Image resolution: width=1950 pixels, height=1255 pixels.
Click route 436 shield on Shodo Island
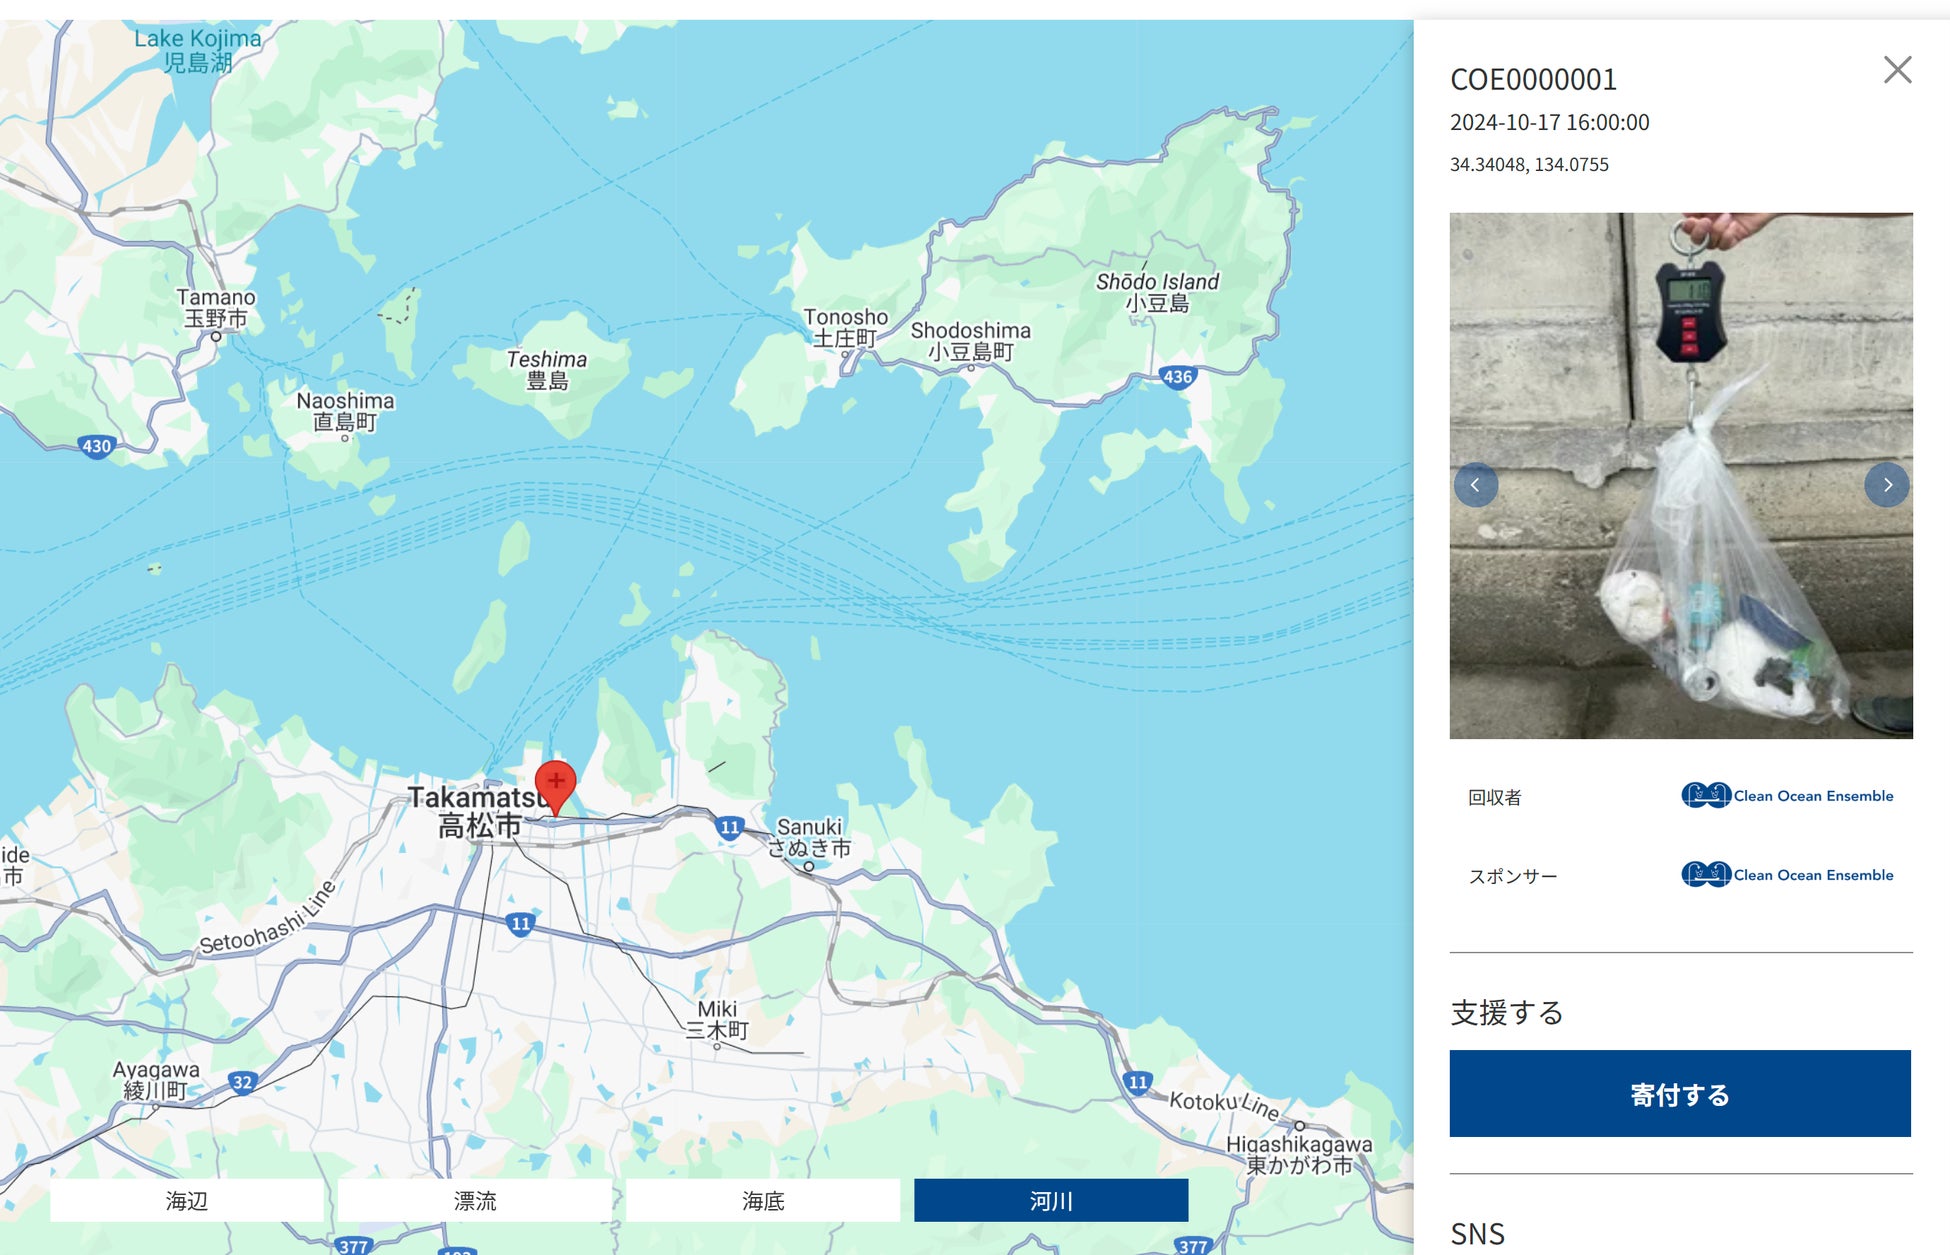(x=1177, y=377)
